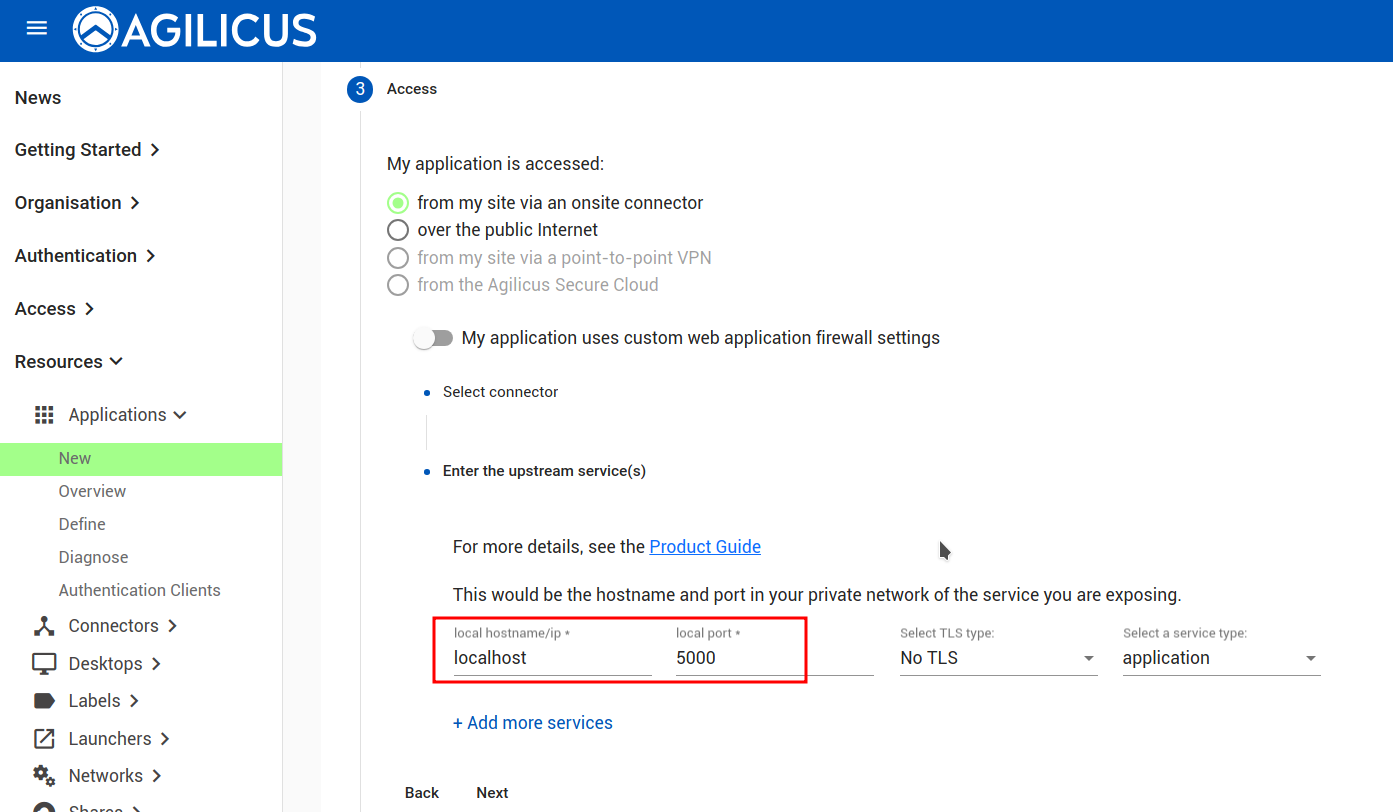Click the Applications grid icon
The height and width of the screenshot is (812, 1393).
pyautogui.click(x=44, y=415)
